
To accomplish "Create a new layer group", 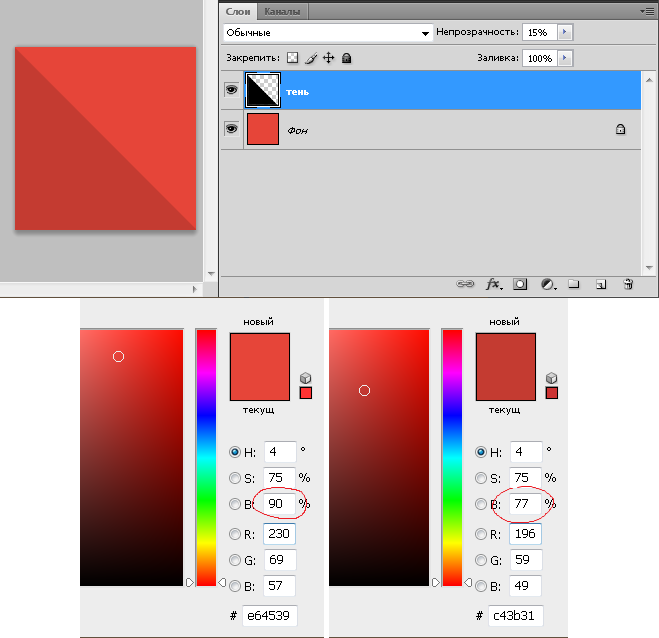I will pyautogui.click(x=574, y=284).
